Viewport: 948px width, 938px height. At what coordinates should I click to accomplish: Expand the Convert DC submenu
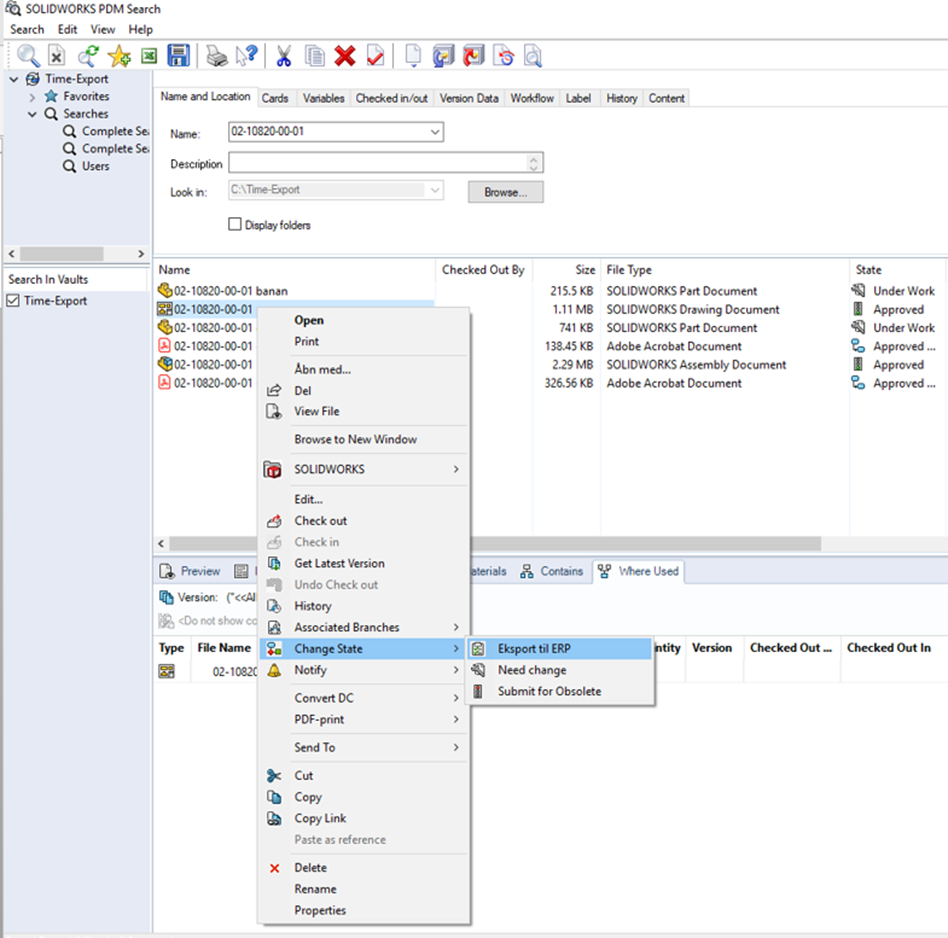[x=363, y=698]
